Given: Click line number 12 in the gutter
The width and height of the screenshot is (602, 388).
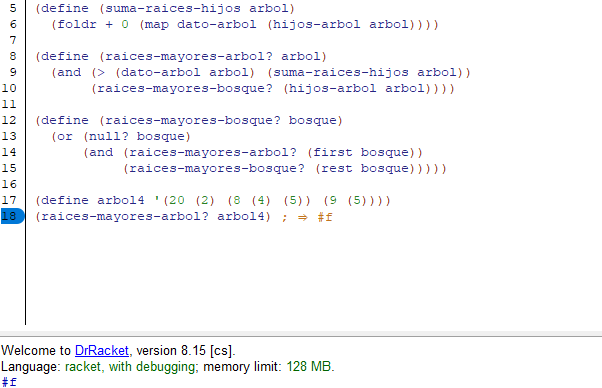Looking at the screenshot, I should click(9, 120).
